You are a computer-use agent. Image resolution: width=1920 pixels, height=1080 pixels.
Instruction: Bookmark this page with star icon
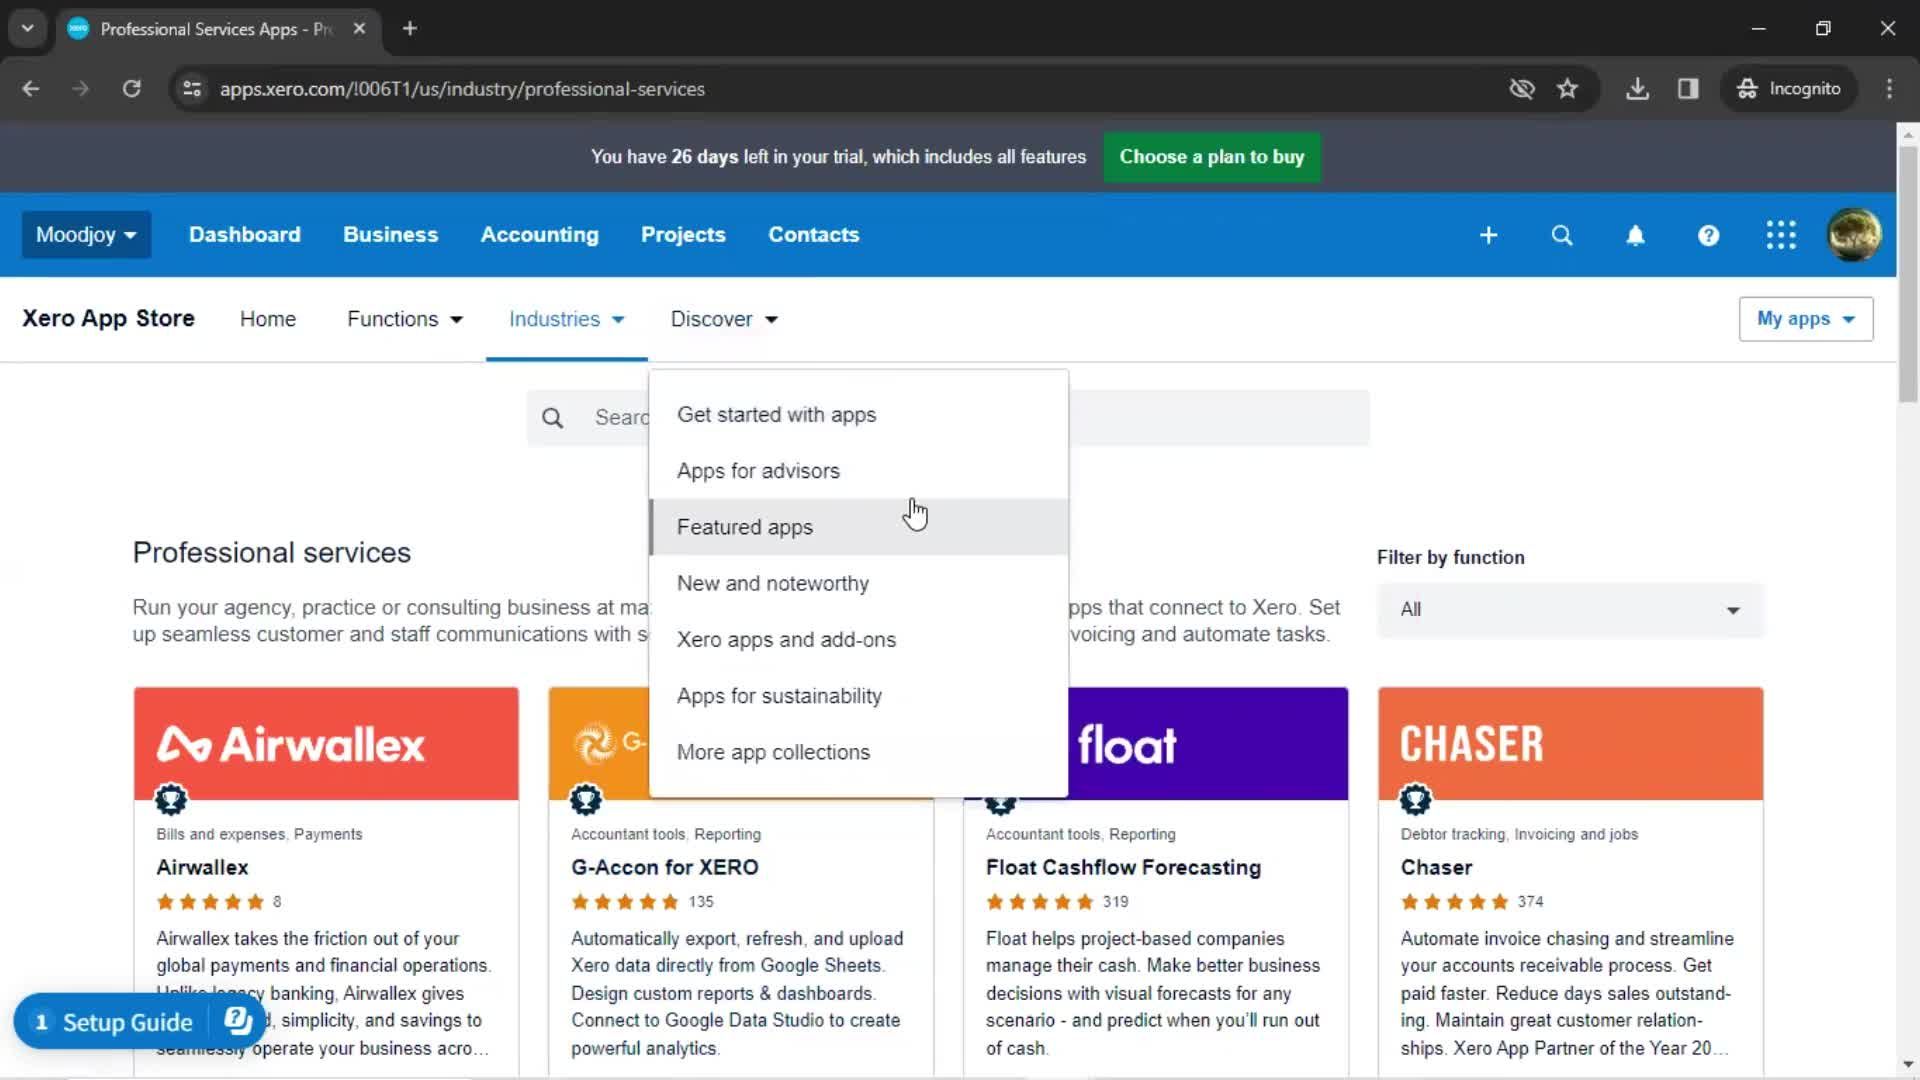pyautogui.click(x=1567, y=89)
